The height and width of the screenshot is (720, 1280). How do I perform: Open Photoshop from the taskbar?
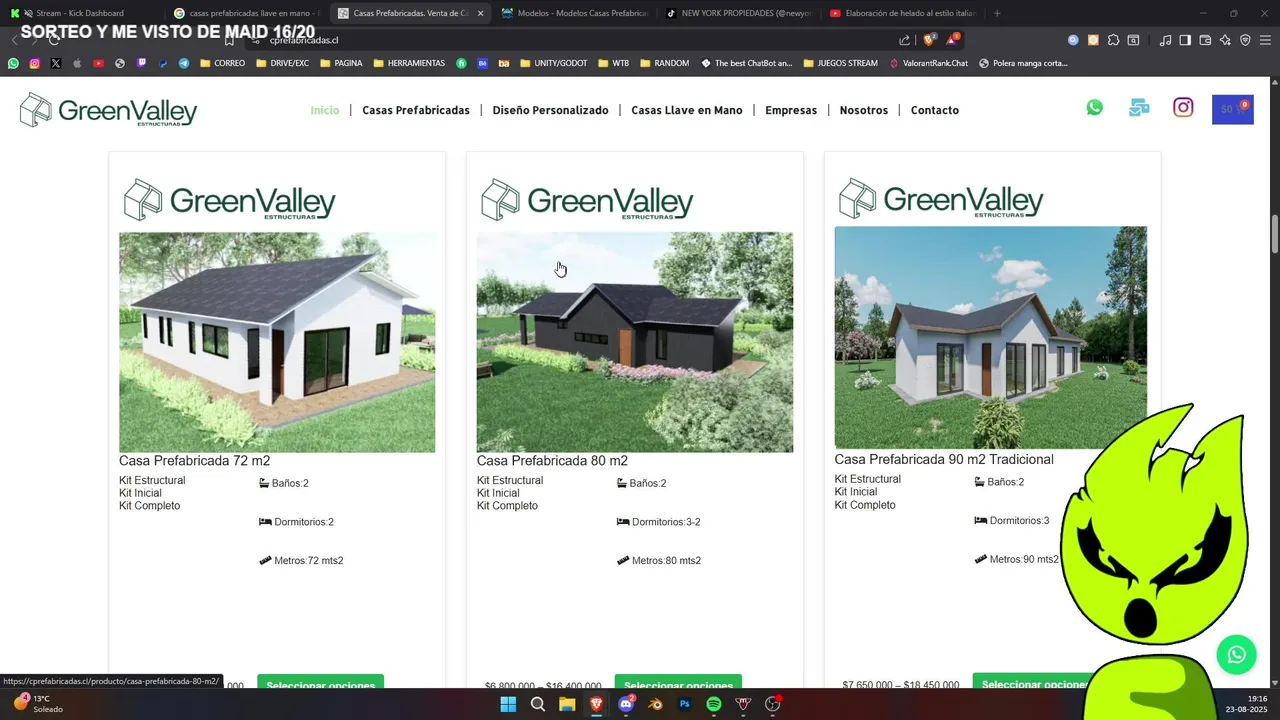tap(685, 704)
